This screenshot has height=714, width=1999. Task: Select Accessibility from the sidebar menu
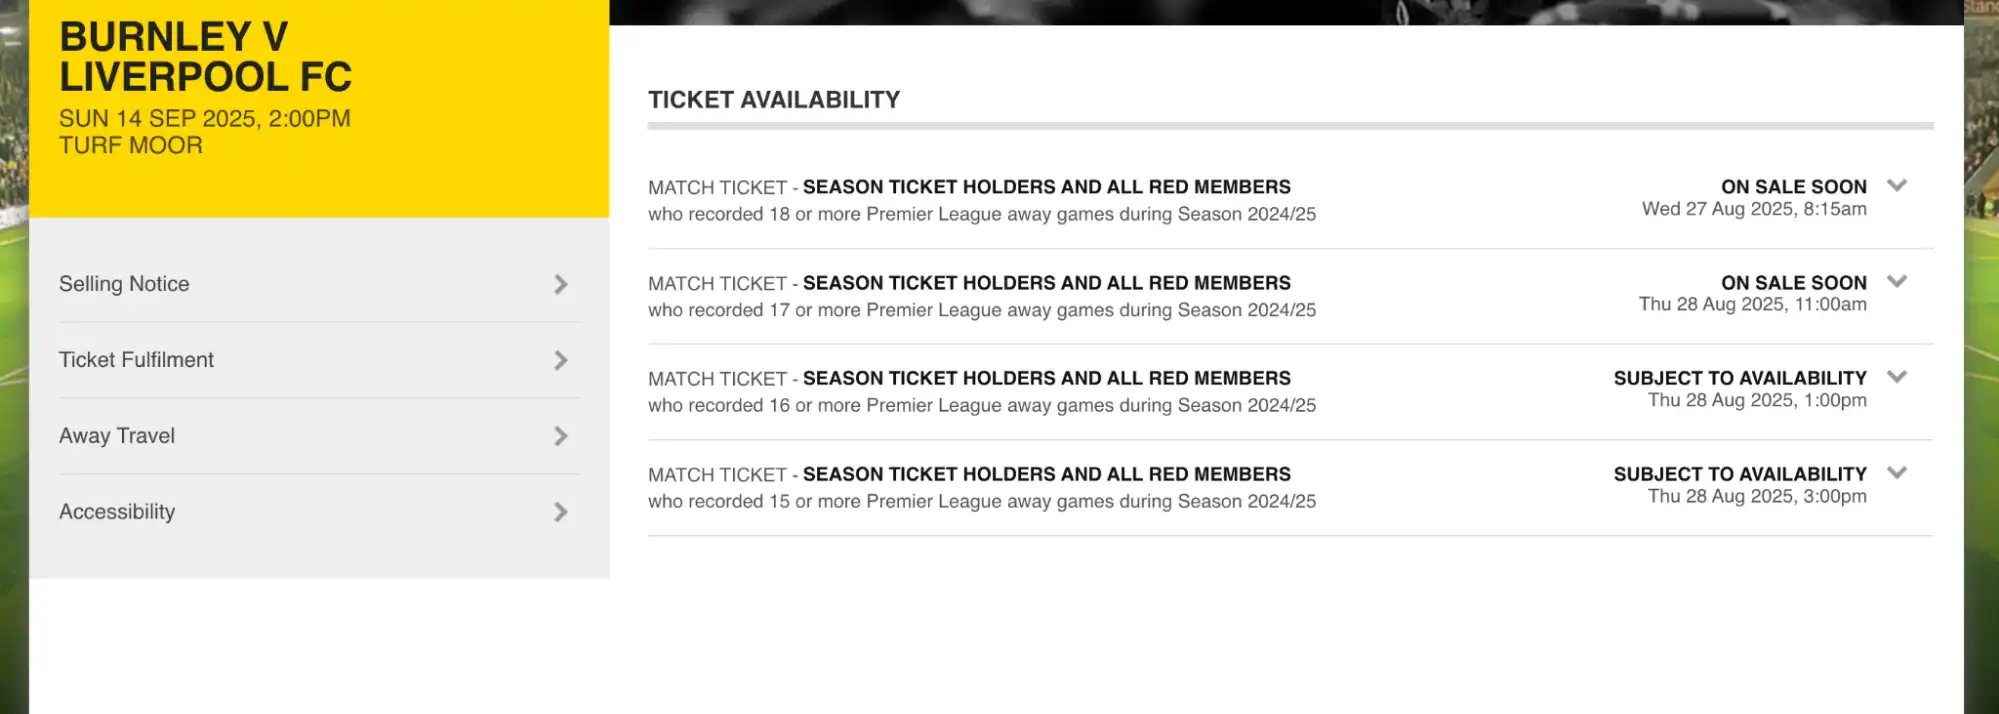[x=118, y=512]
